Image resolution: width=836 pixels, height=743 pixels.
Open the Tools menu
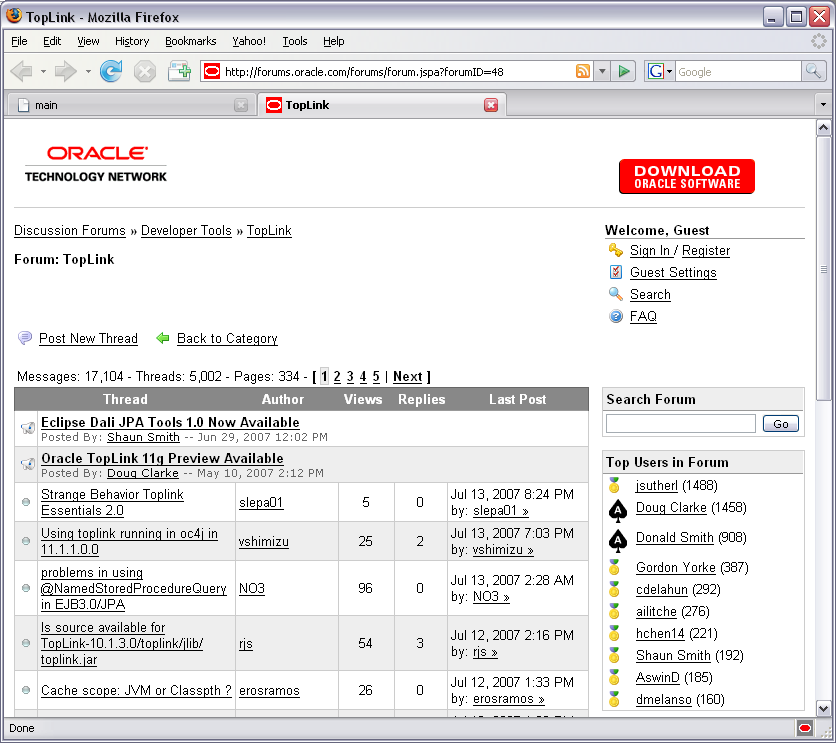coord(294,41)
